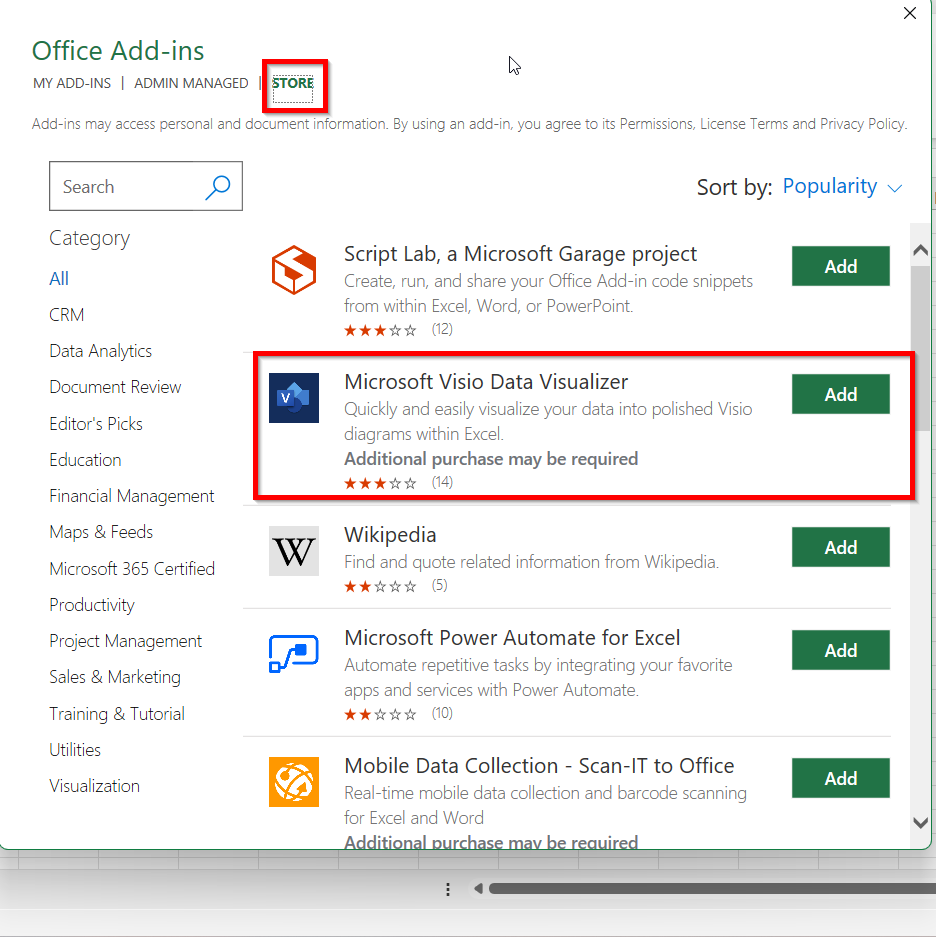
Task: Add Script Lab add-in
Action: (840, 266)
